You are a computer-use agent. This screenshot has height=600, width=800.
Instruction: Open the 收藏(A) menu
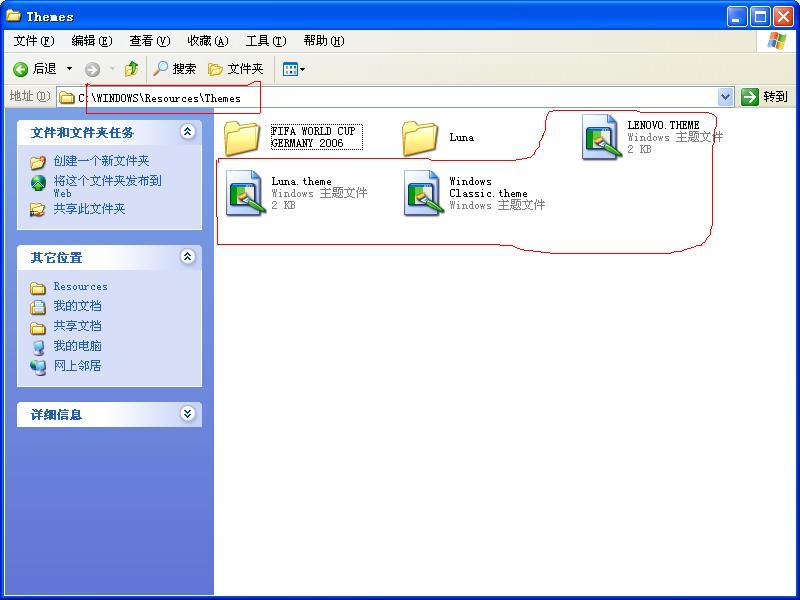point(208,41)
